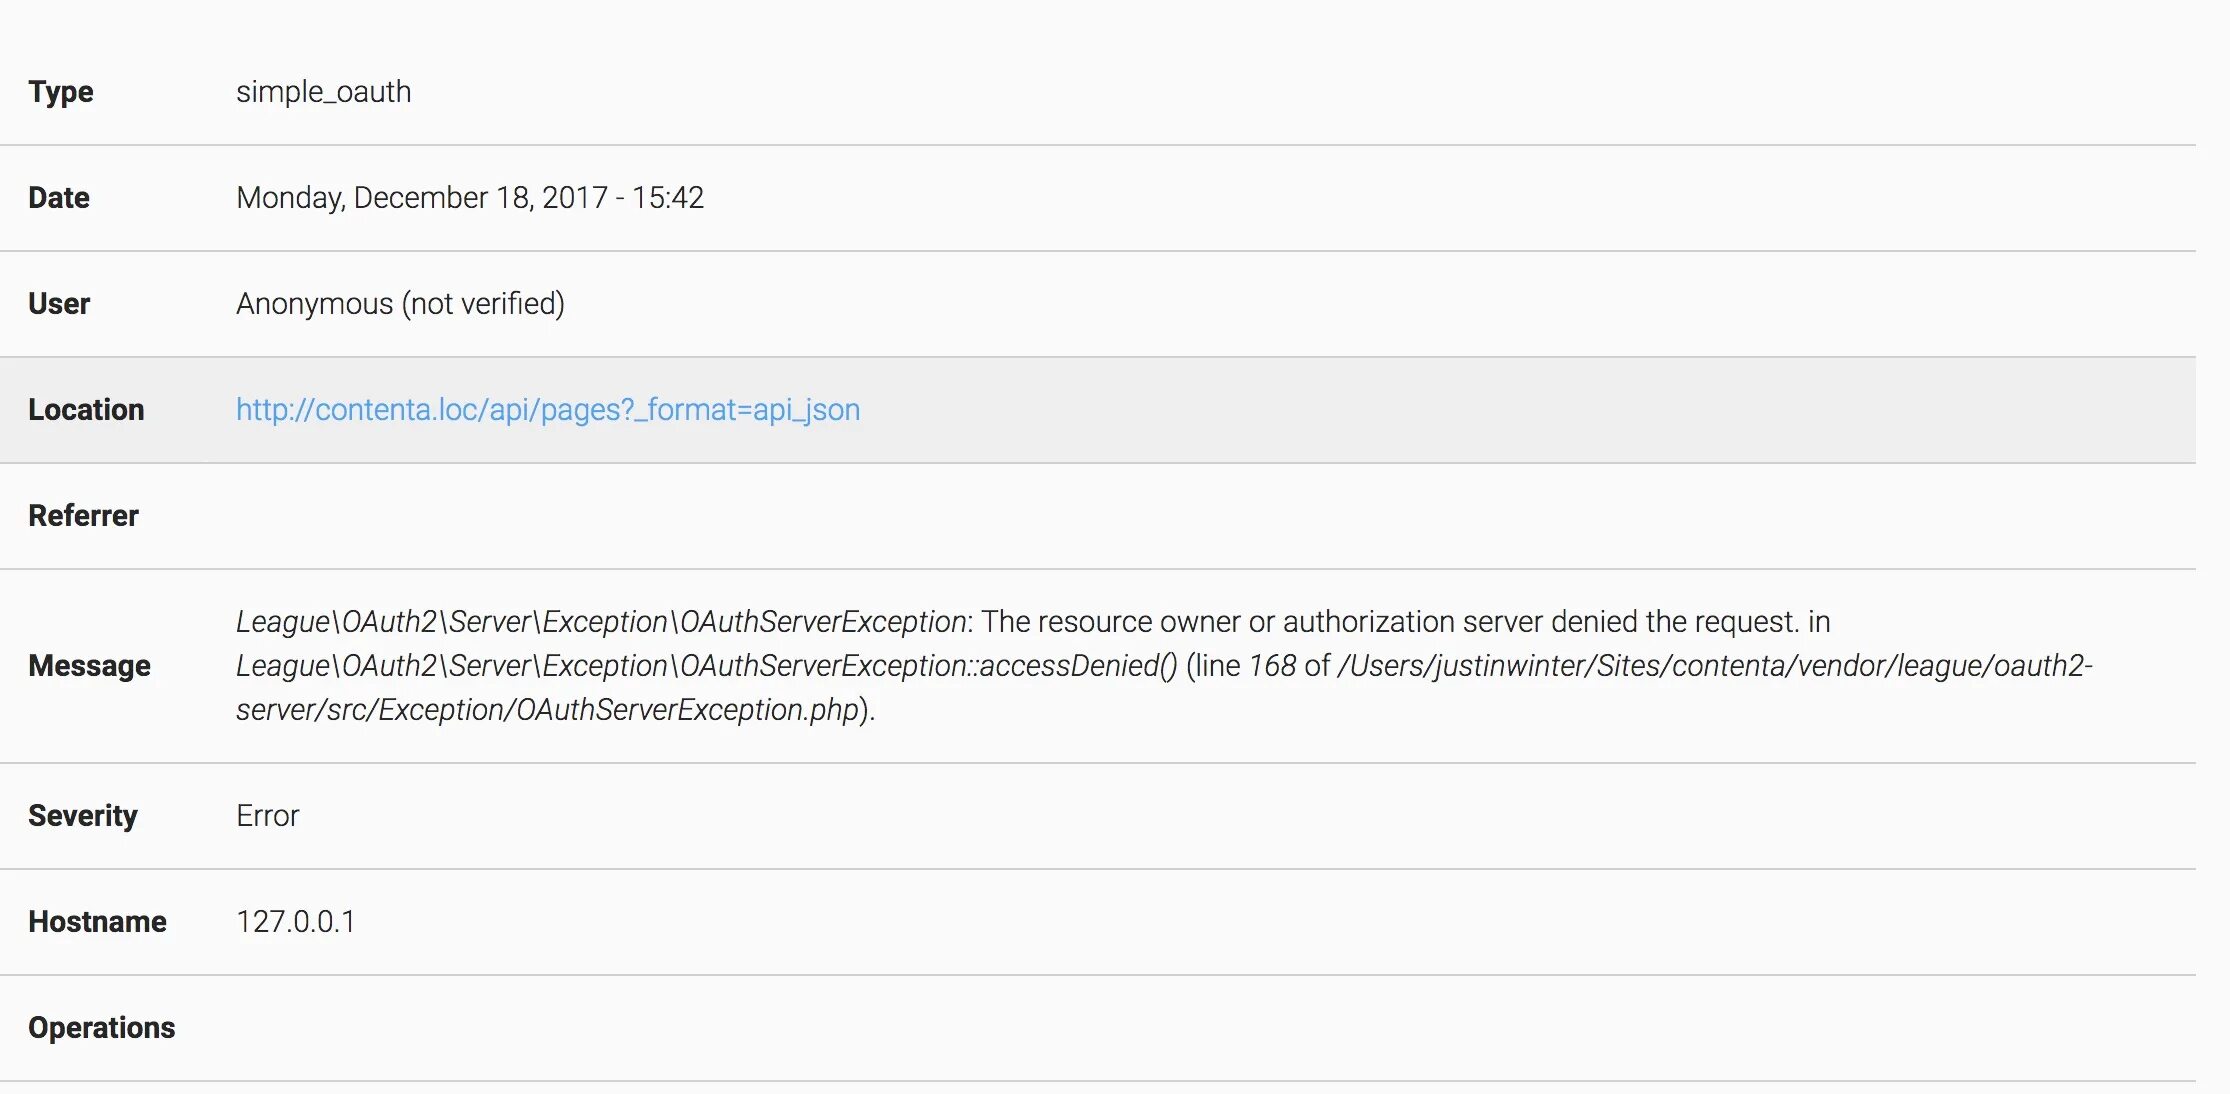Click the Operations row label
Screen dimensions: 2230x1094
click(x=101, y=1028)
